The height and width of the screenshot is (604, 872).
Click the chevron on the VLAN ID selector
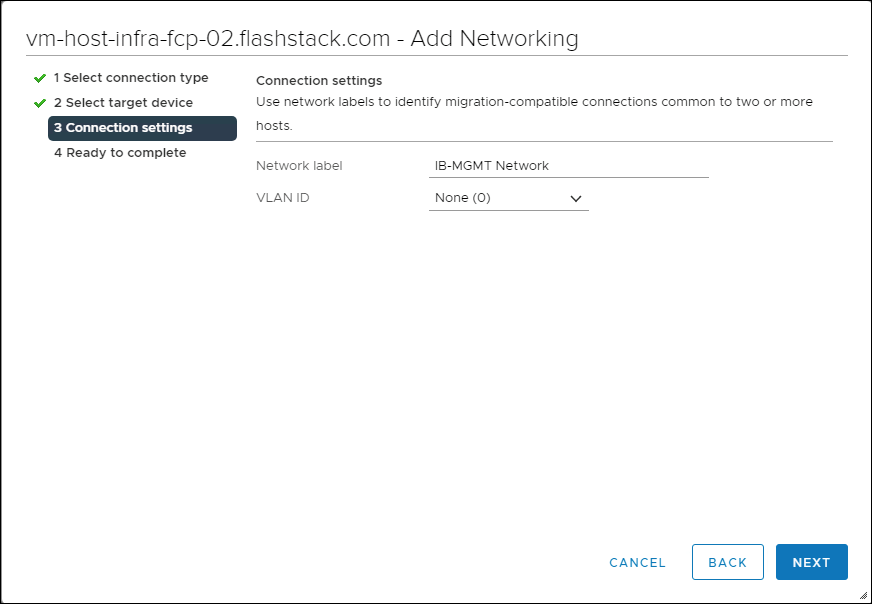[576, 198]
